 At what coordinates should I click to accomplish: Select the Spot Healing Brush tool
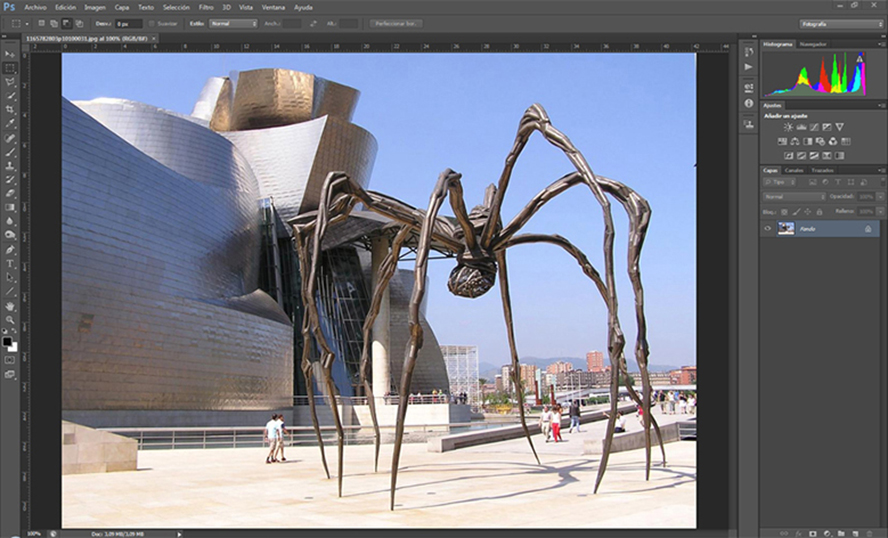point(10,138)
